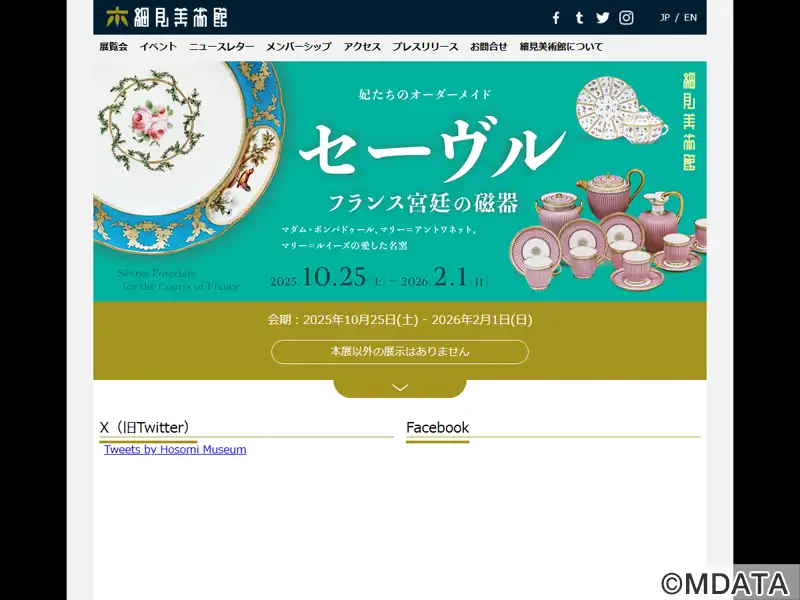Open the Facebook icon in header
The image size is (800, 600).
click(556, 18)
